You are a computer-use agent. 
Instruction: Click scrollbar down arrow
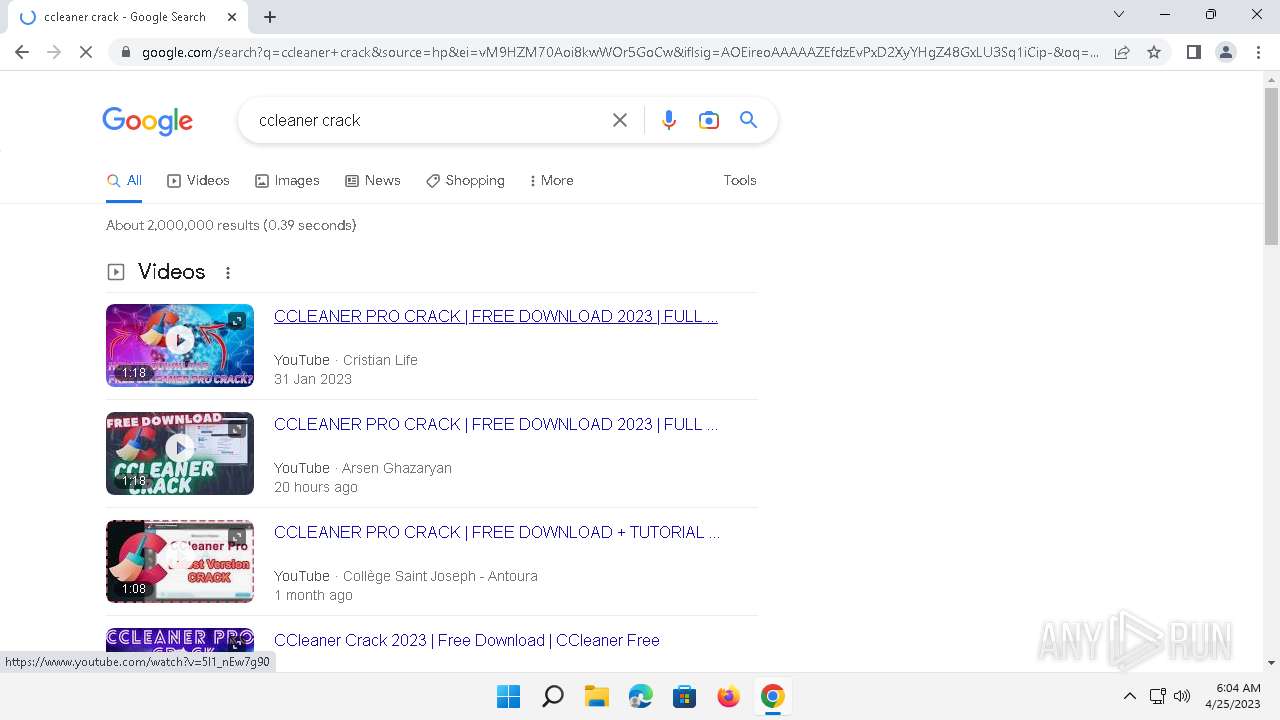click(1271, 662)
